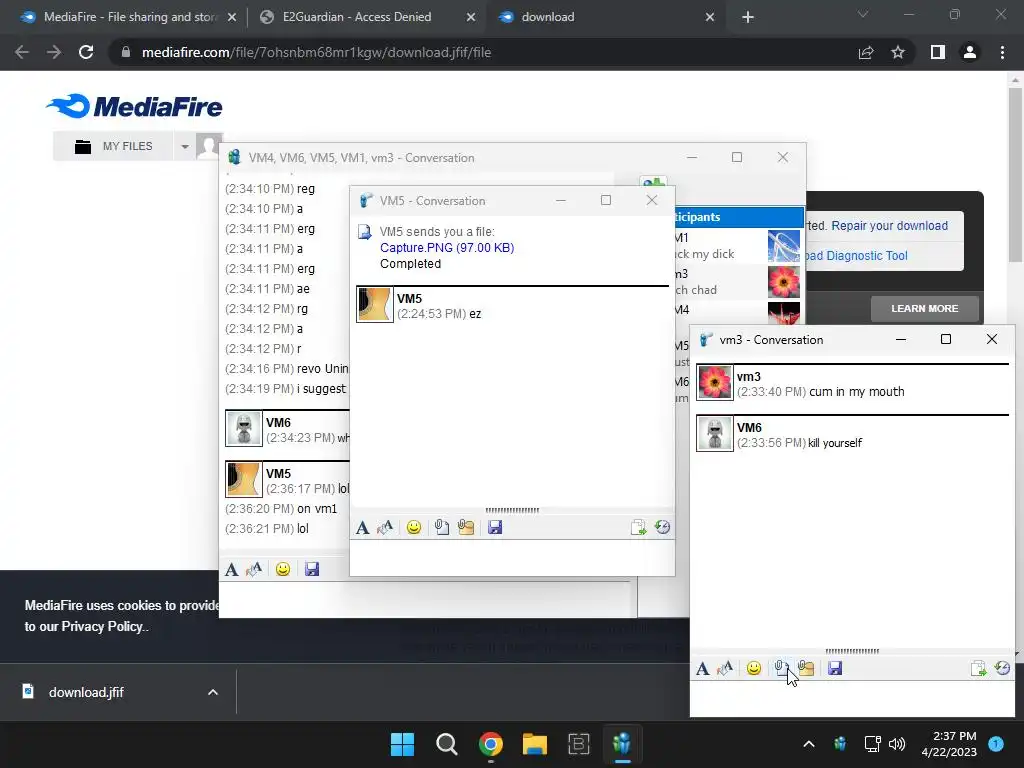This screenshot has height=768, width=1024.
Task: Open the MediaFire logo home link
Action: point(135,106)
